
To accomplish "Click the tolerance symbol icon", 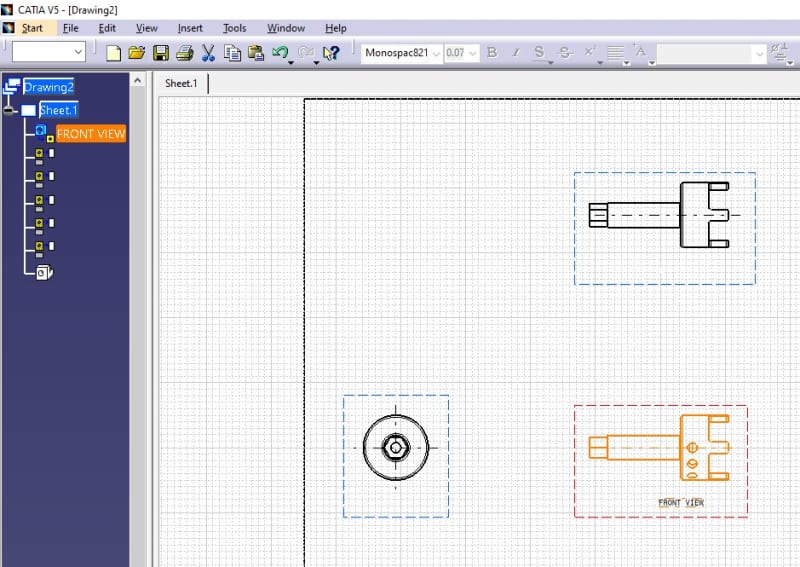I will (x=779, y=52).
